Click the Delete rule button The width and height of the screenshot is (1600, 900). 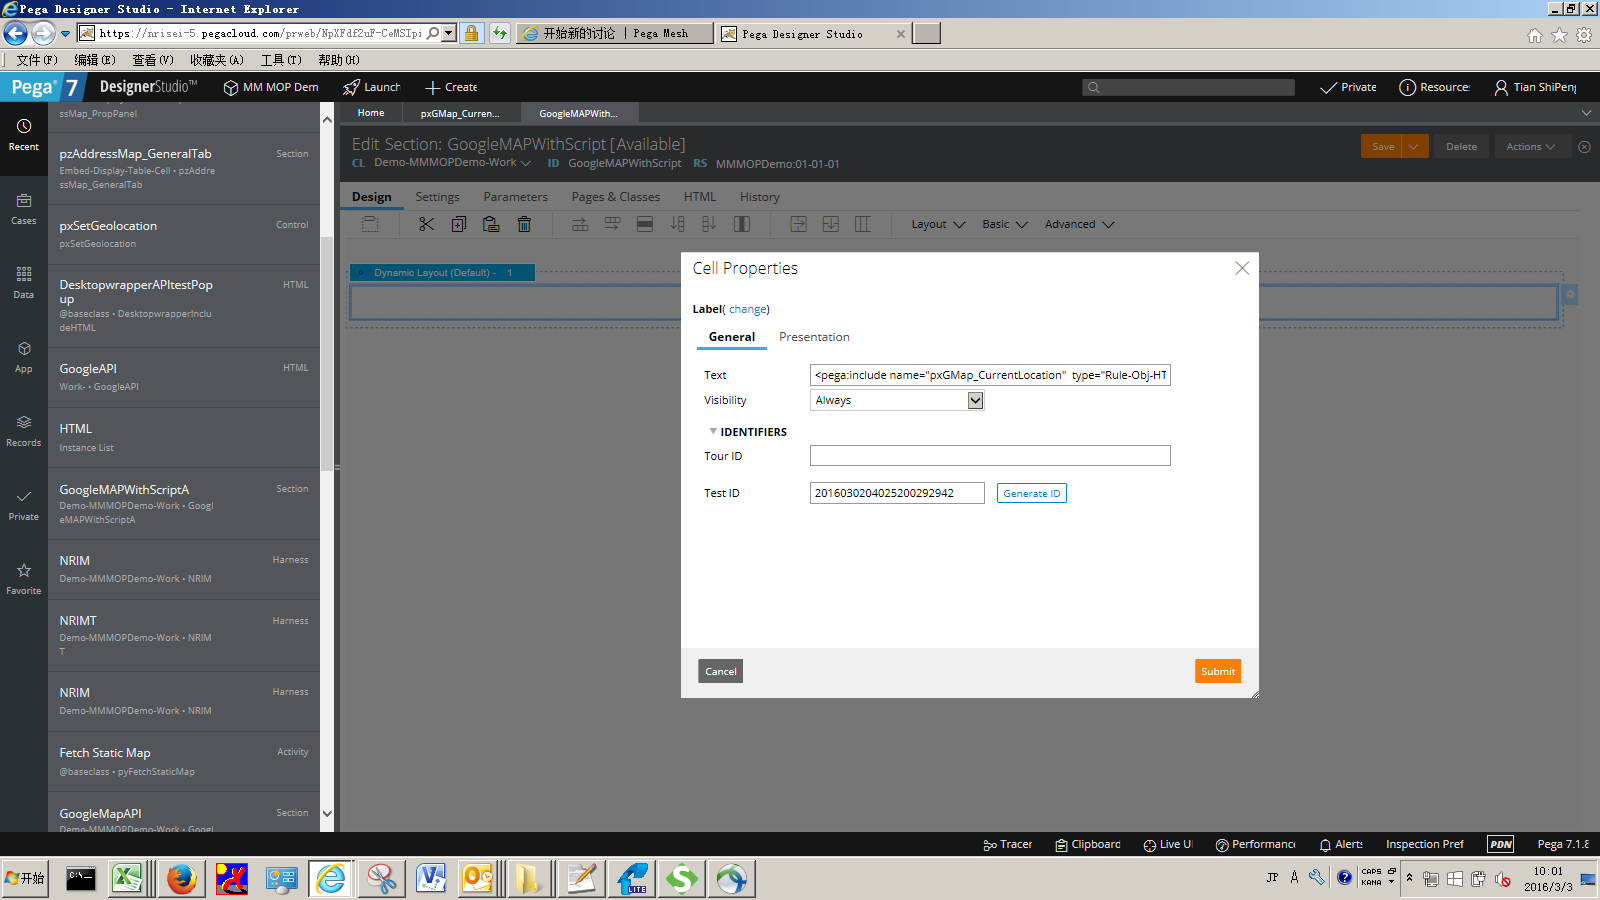tap(1461, 146)
